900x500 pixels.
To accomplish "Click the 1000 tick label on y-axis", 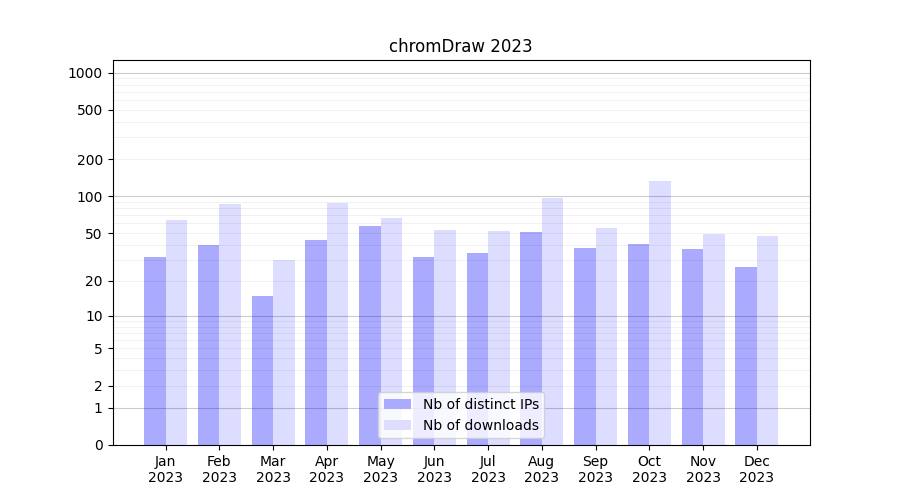I will 85,73.
